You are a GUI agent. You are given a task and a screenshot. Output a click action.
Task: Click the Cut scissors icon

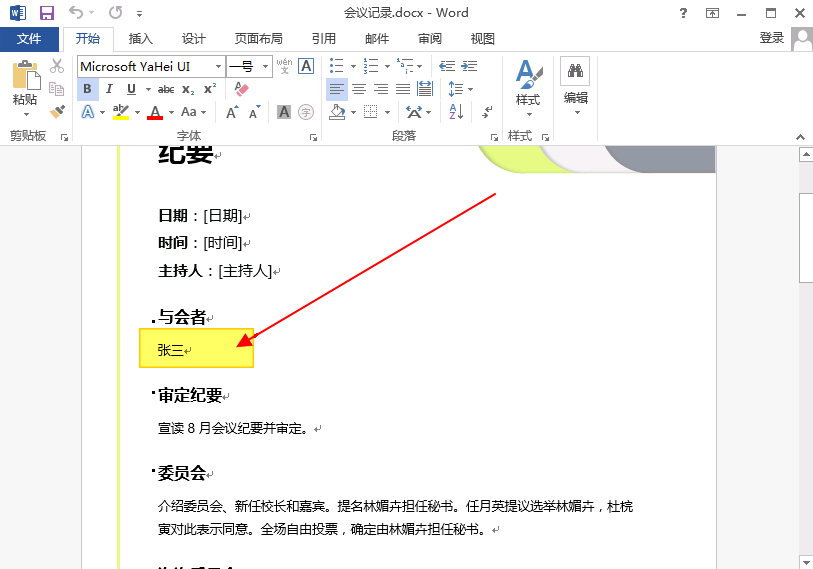(57, 66)
